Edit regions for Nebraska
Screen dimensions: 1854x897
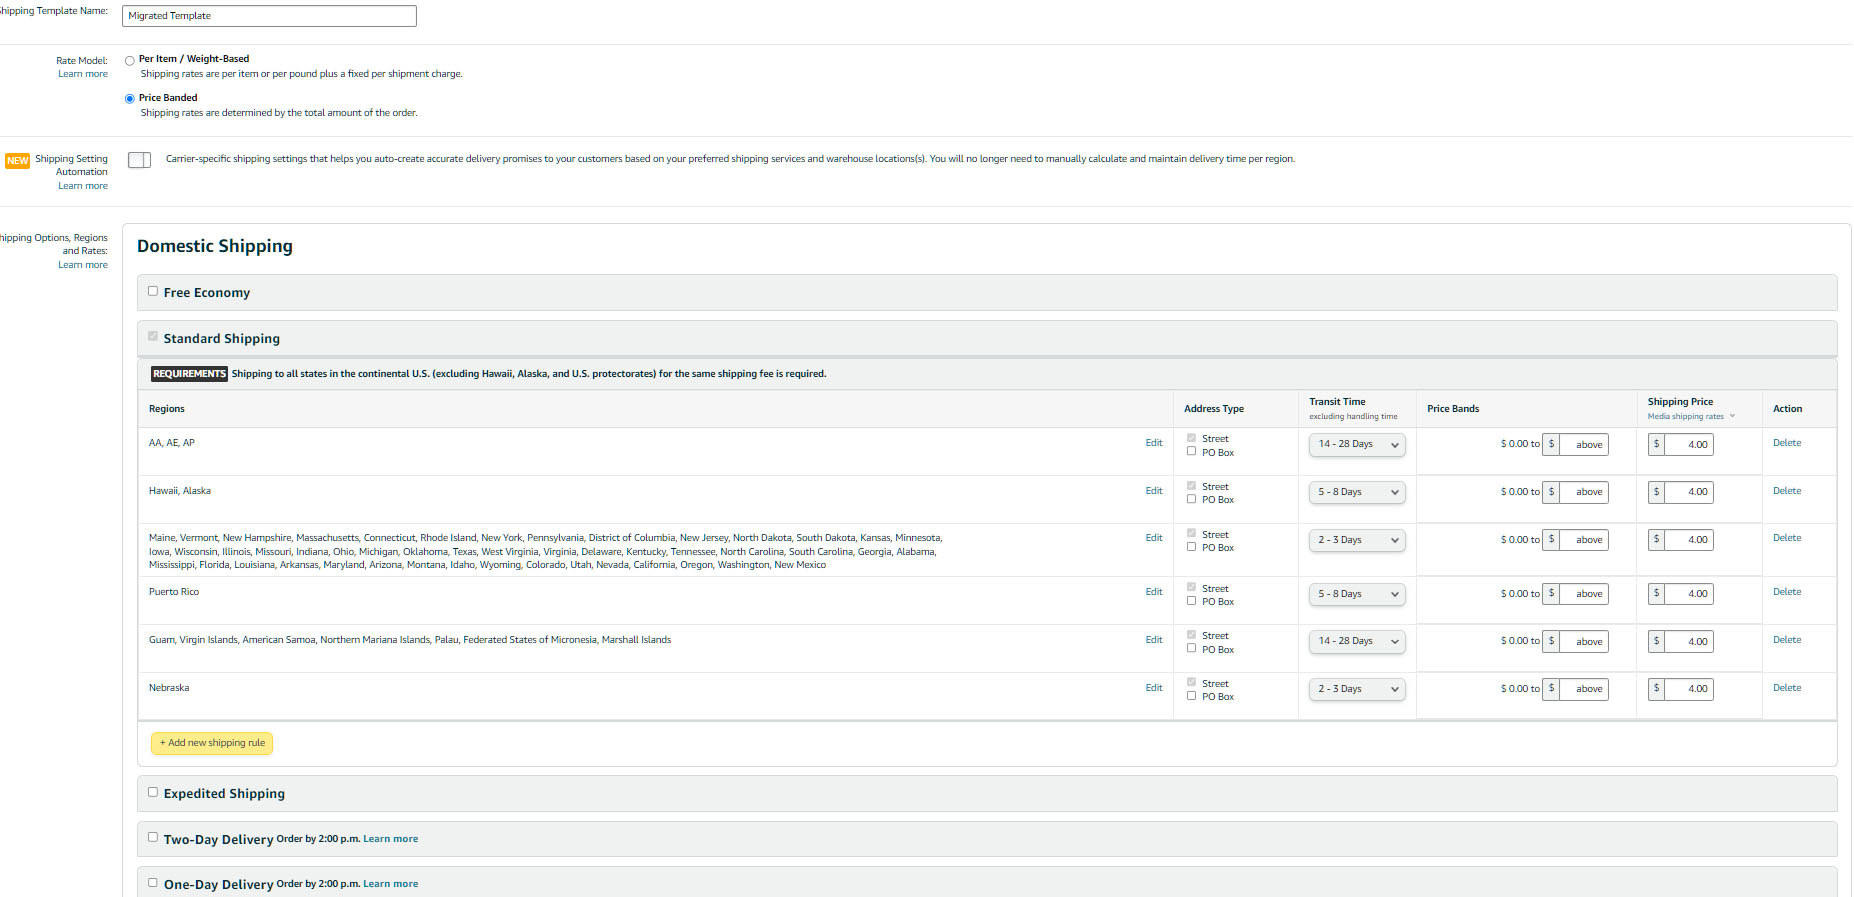click(x=1154, y=688)
